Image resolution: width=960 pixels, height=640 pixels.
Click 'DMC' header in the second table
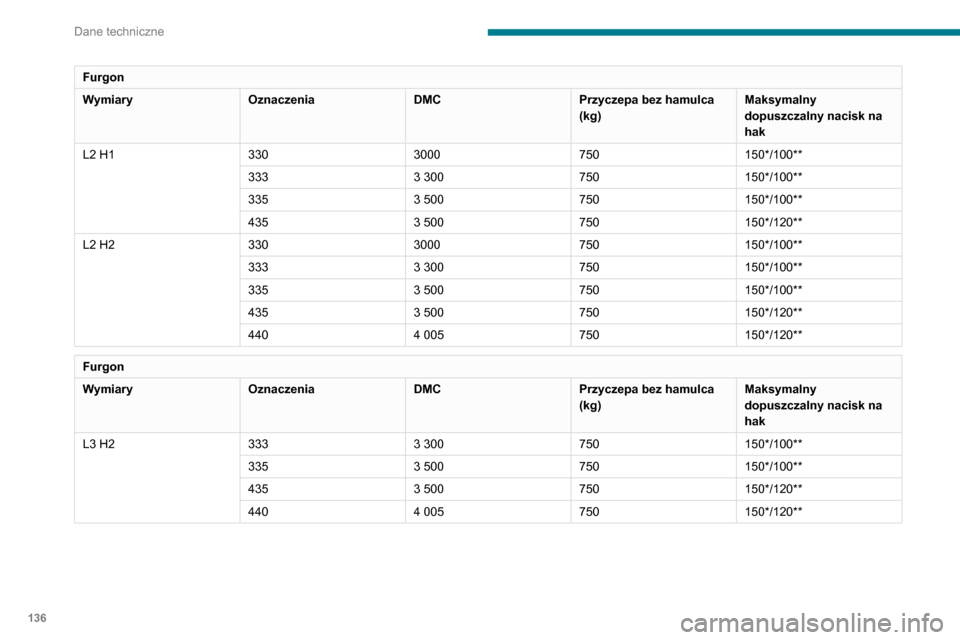tap(427, 390)
